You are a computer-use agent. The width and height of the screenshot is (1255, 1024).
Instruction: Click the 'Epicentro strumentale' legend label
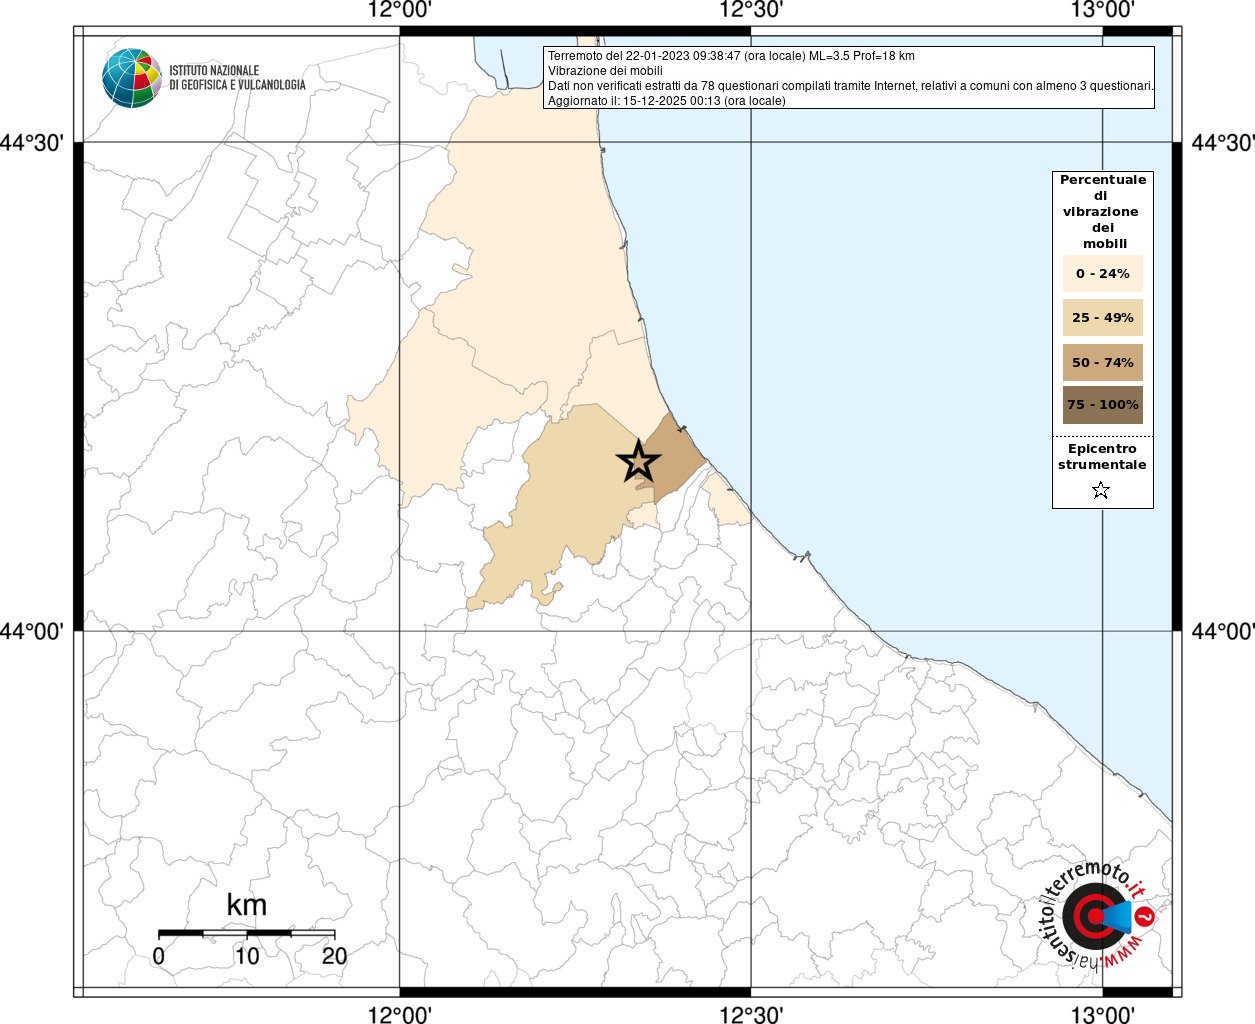tap(1102, 457)
